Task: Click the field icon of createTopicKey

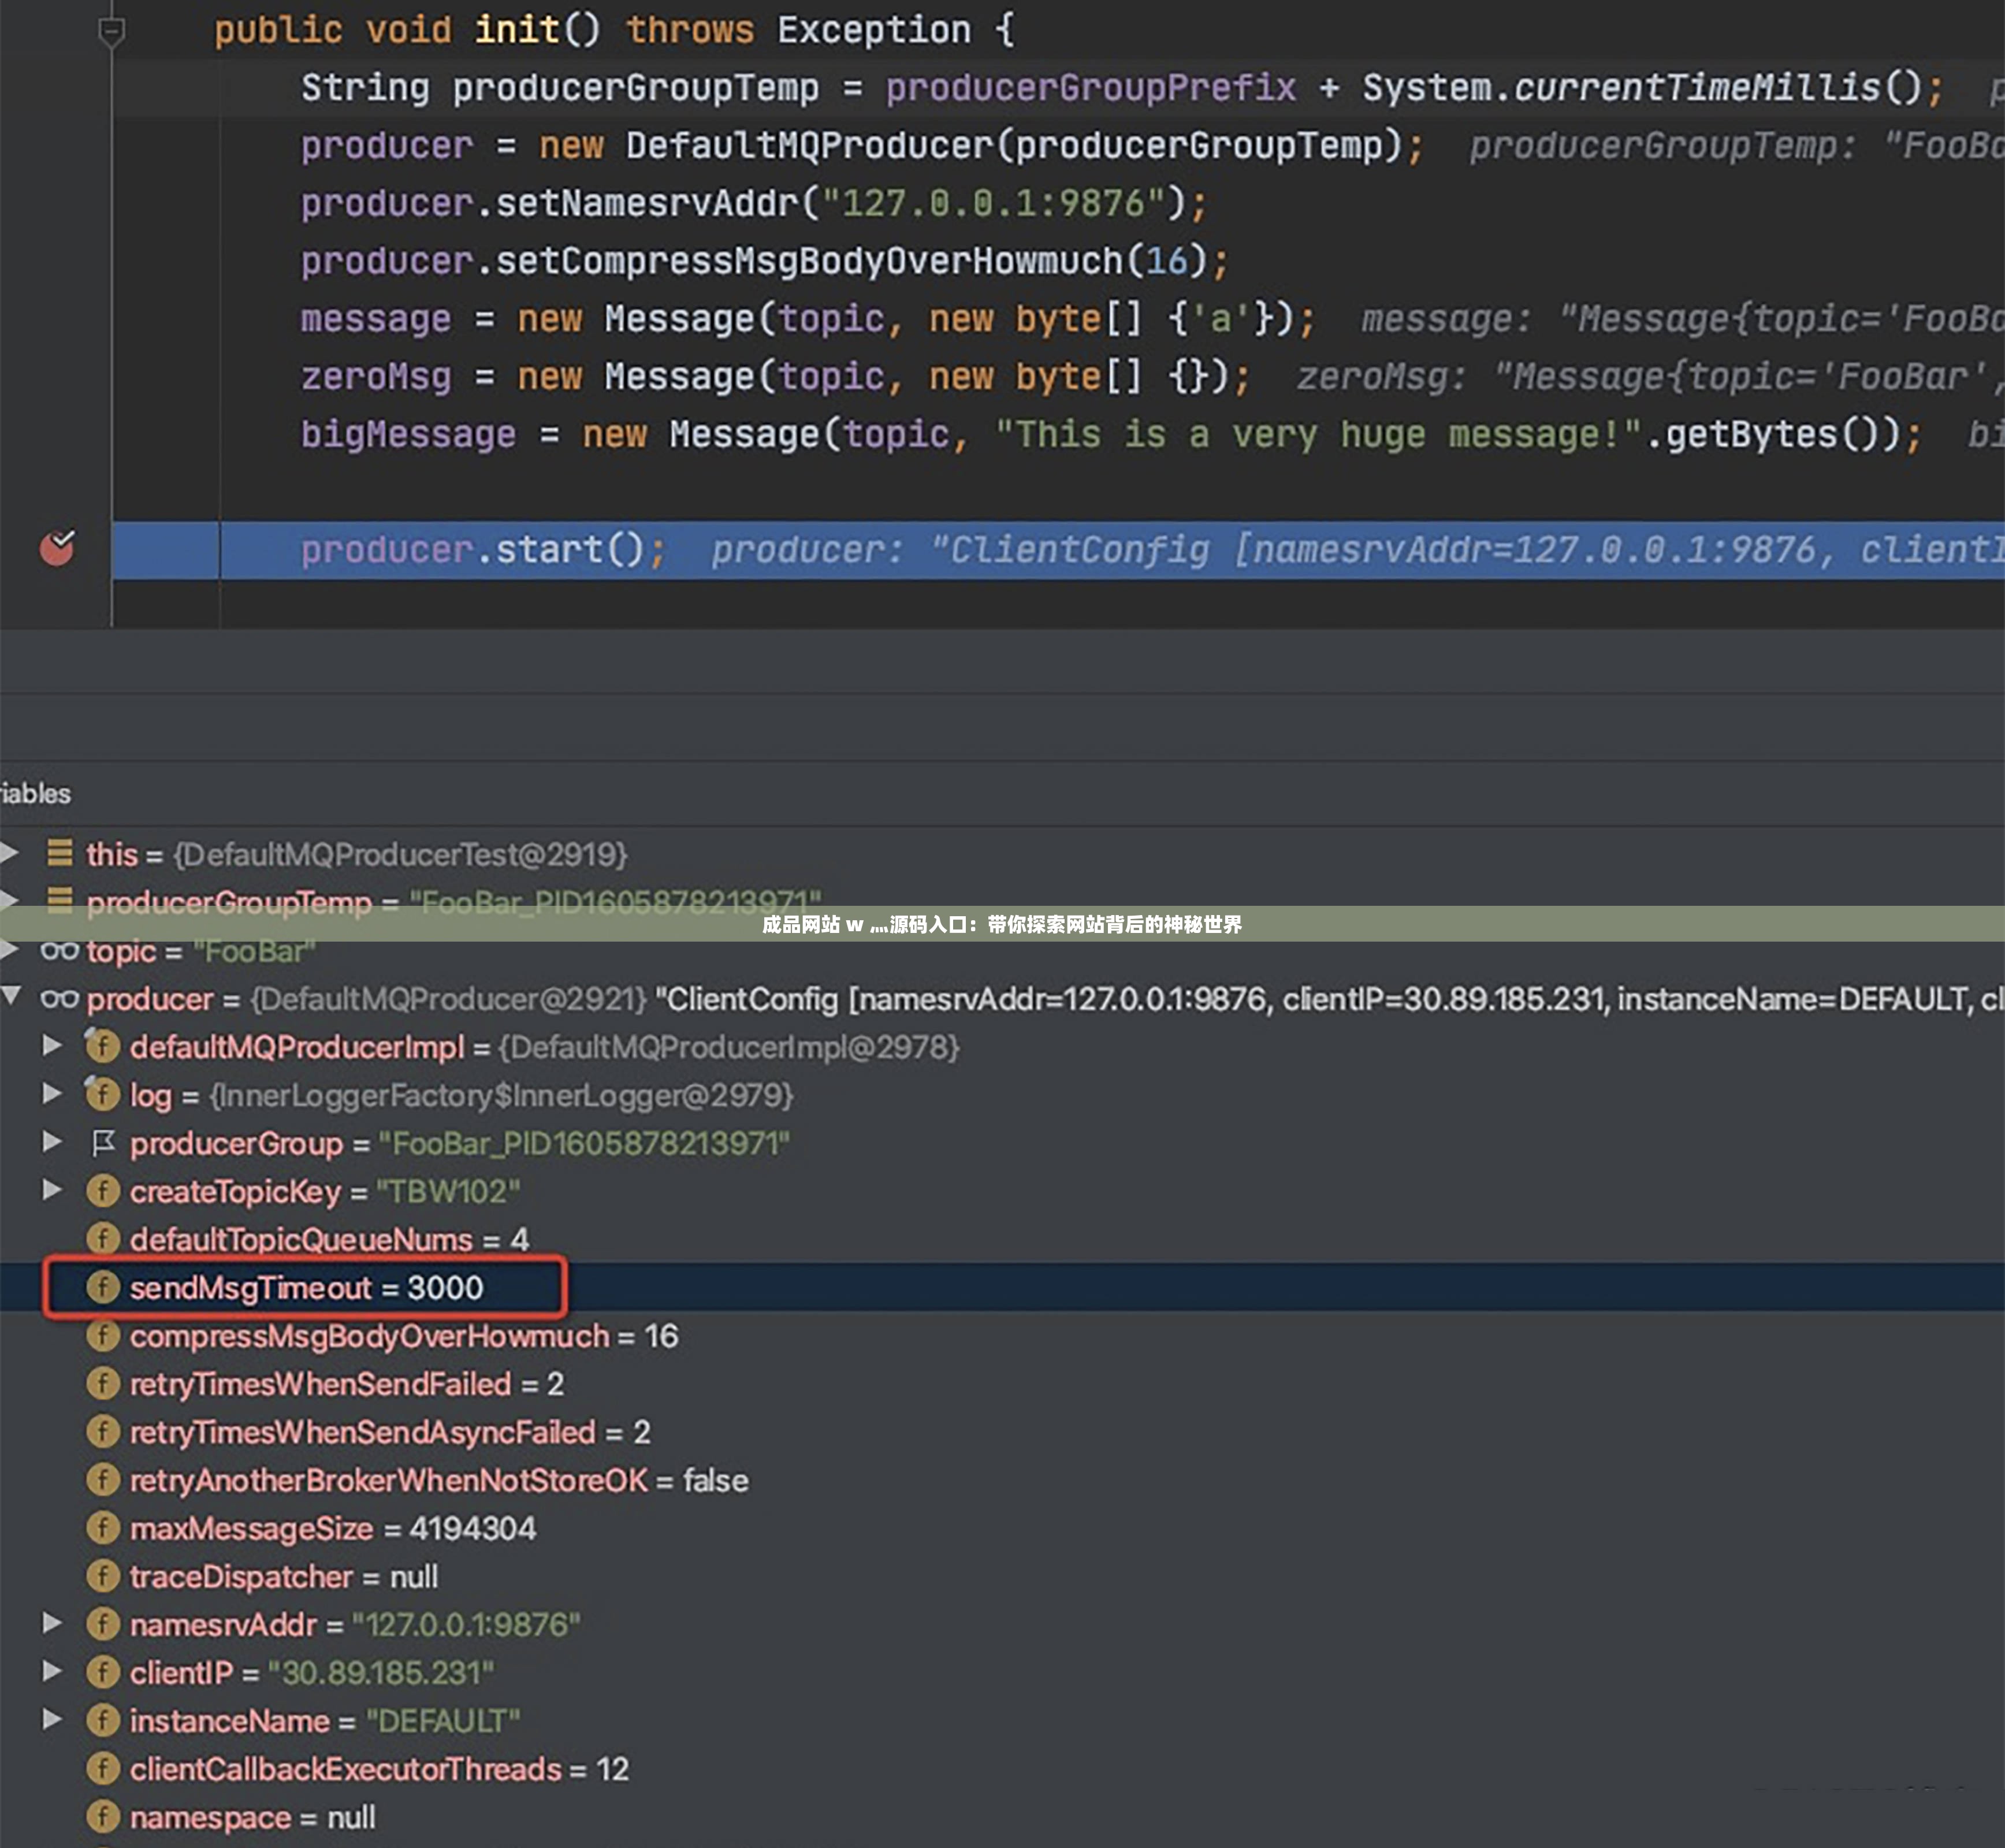Action: click(103, 1190)
